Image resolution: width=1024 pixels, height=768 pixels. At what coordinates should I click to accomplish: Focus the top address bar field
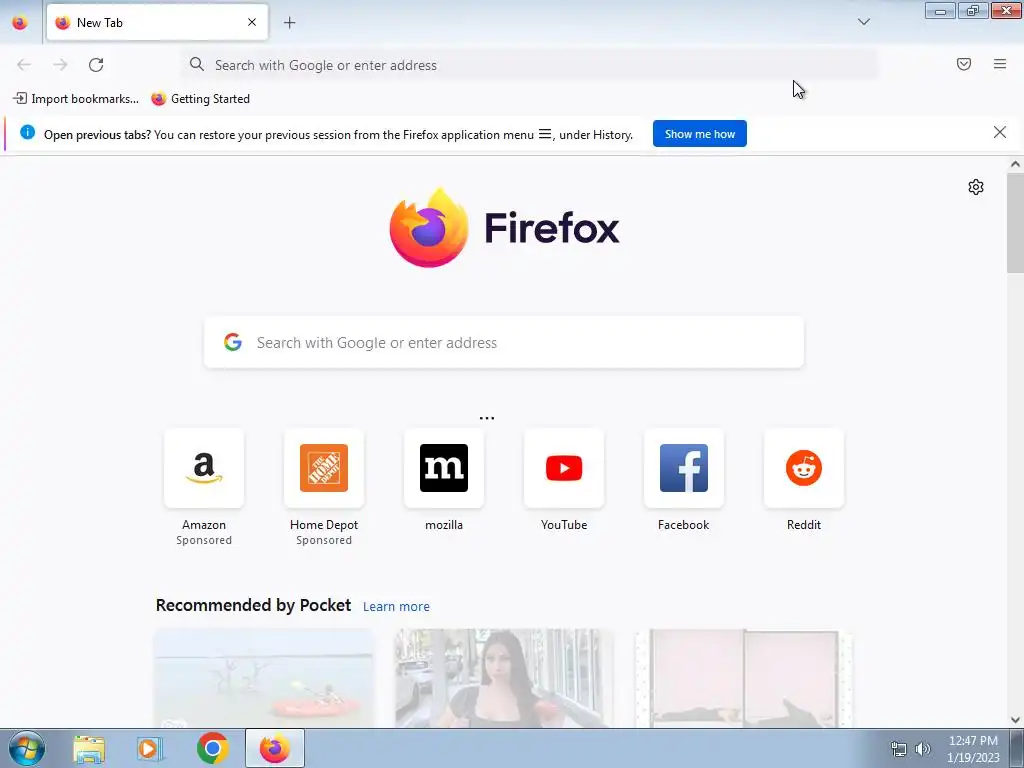click(x=529, y=65)
